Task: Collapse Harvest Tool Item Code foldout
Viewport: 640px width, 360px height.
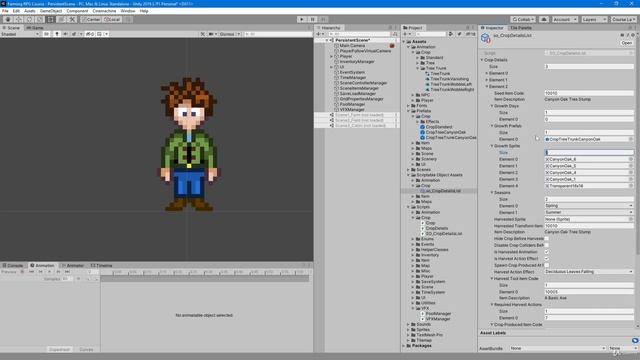Action: [x=492, y=278]
